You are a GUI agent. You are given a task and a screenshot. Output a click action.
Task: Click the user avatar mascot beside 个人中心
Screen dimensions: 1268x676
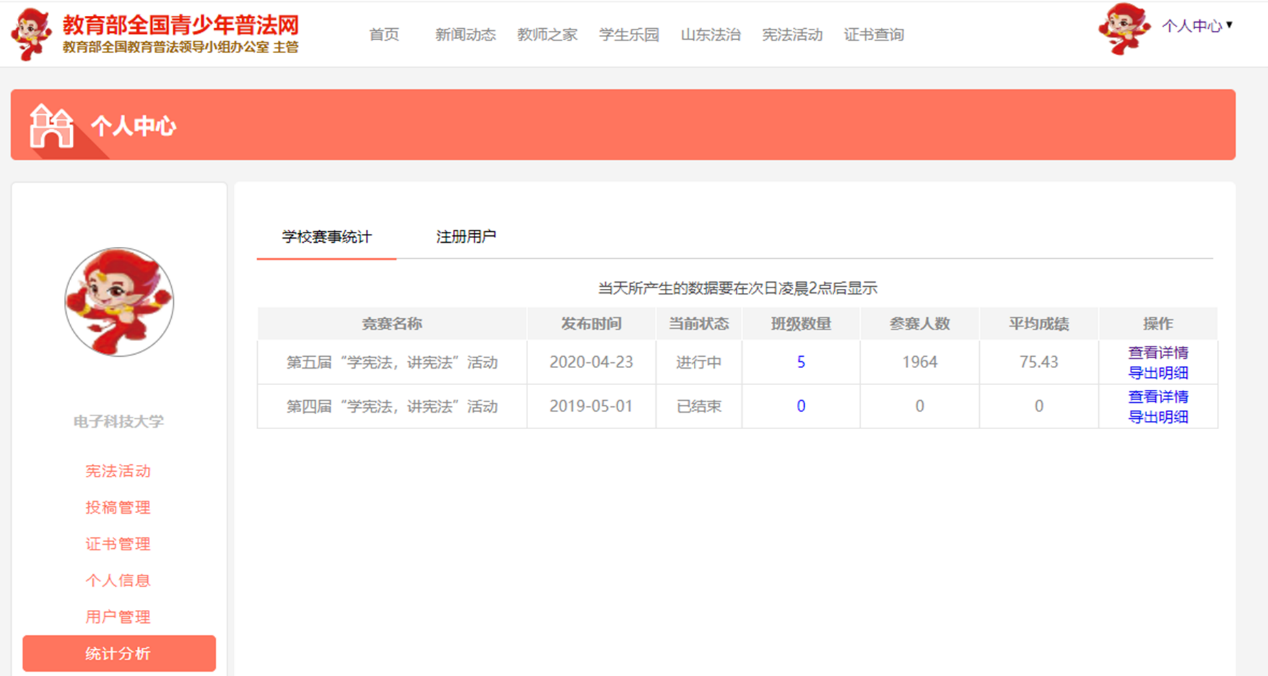point(1123,29)
